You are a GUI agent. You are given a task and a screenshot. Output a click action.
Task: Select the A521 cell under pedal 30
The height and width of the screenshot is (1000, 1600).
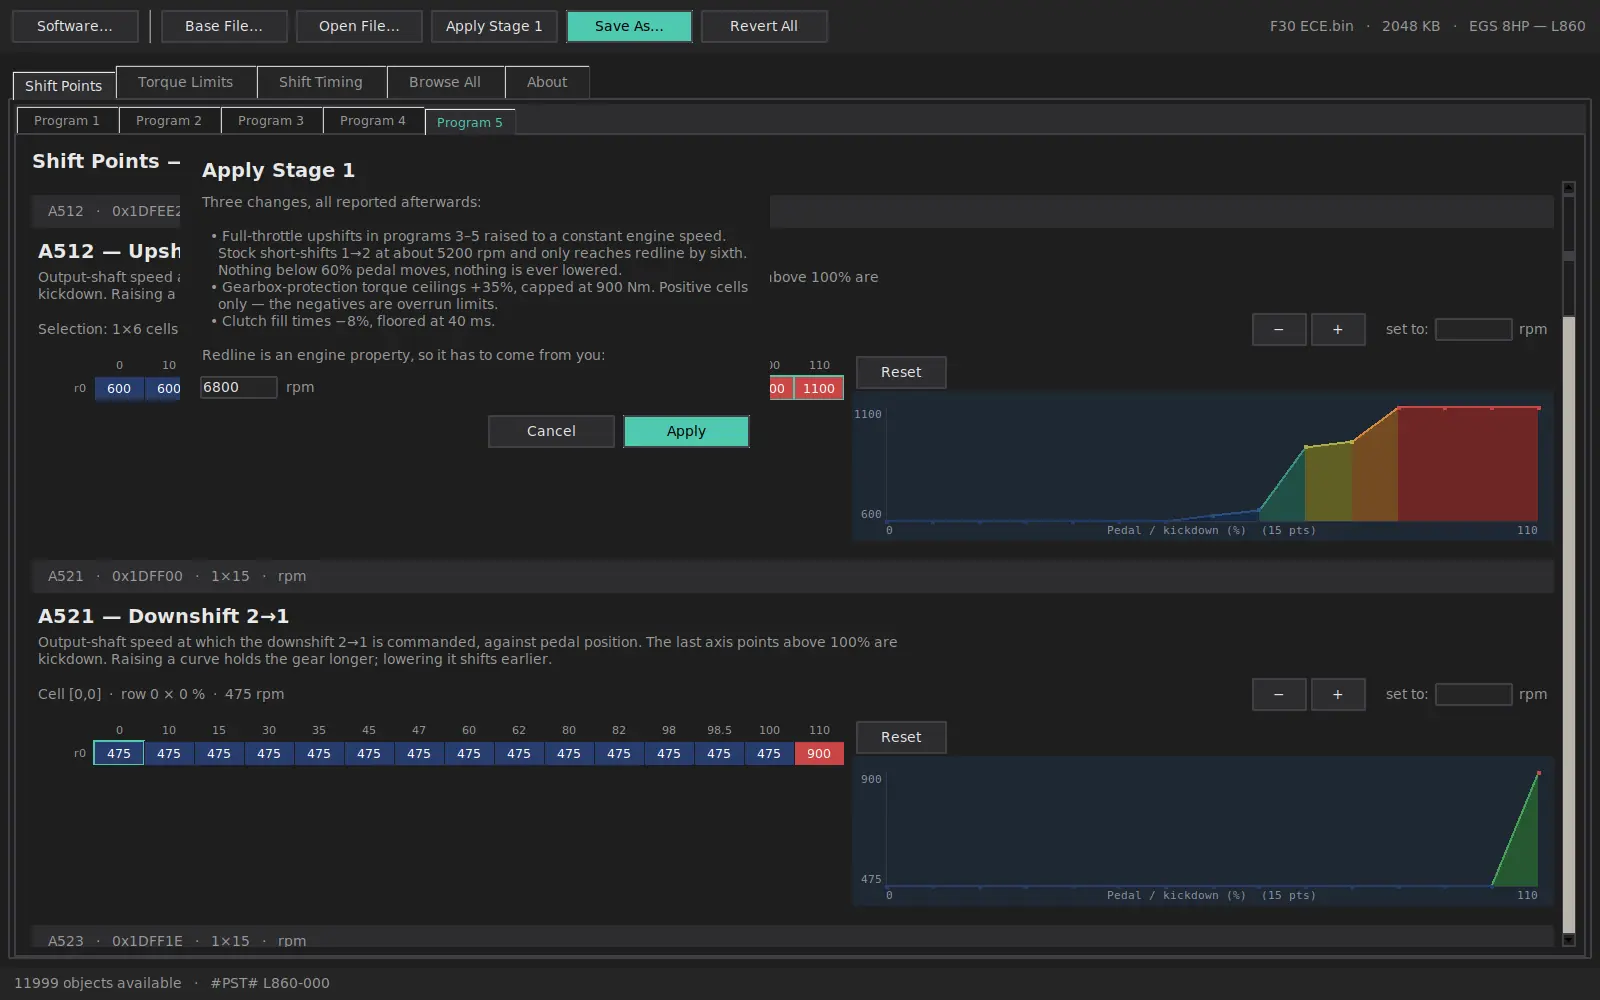point(269,753)
